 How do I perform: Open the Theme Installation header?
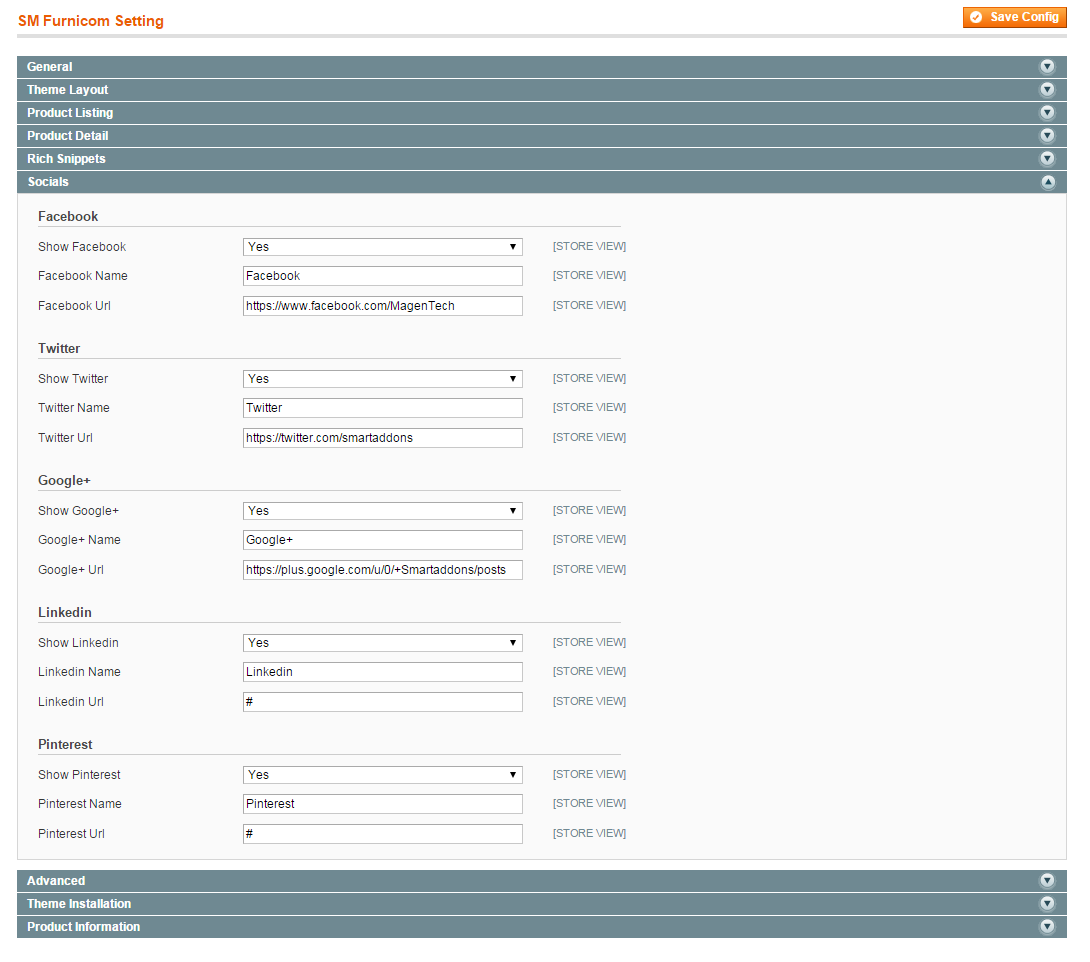[542, 904]
